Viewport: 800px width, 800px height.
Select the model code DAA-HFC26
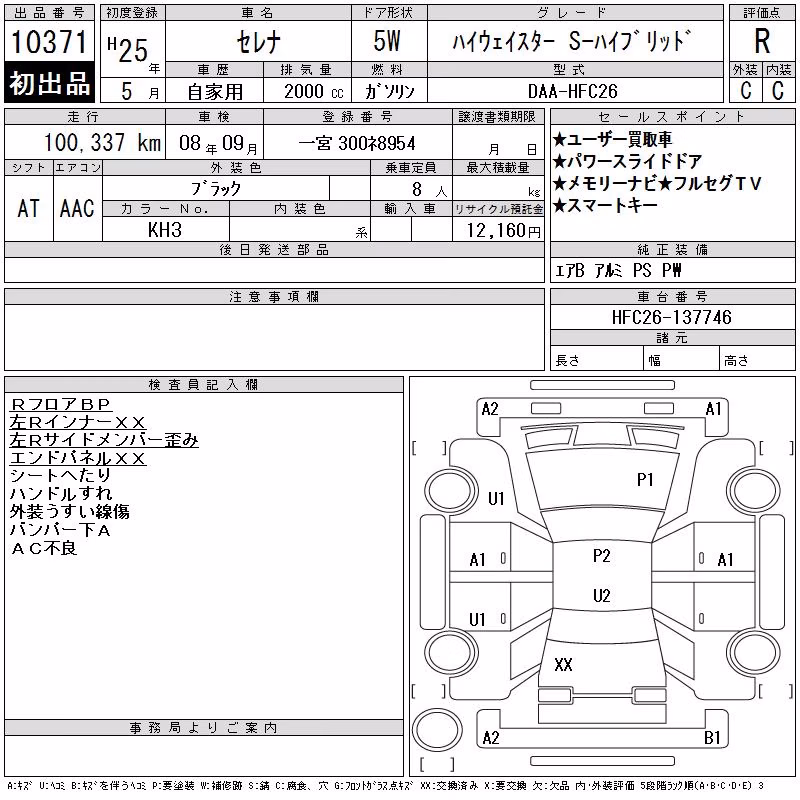572,91
